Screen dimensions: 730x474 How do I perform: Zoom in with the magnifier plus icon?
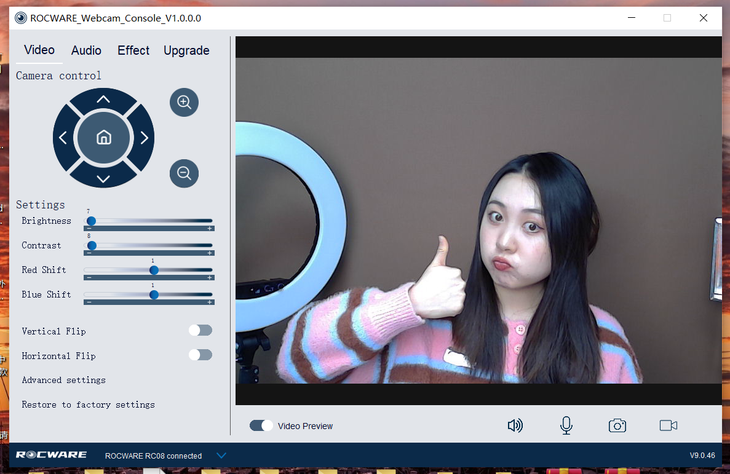pyautogui.click(x=184, y=102)
